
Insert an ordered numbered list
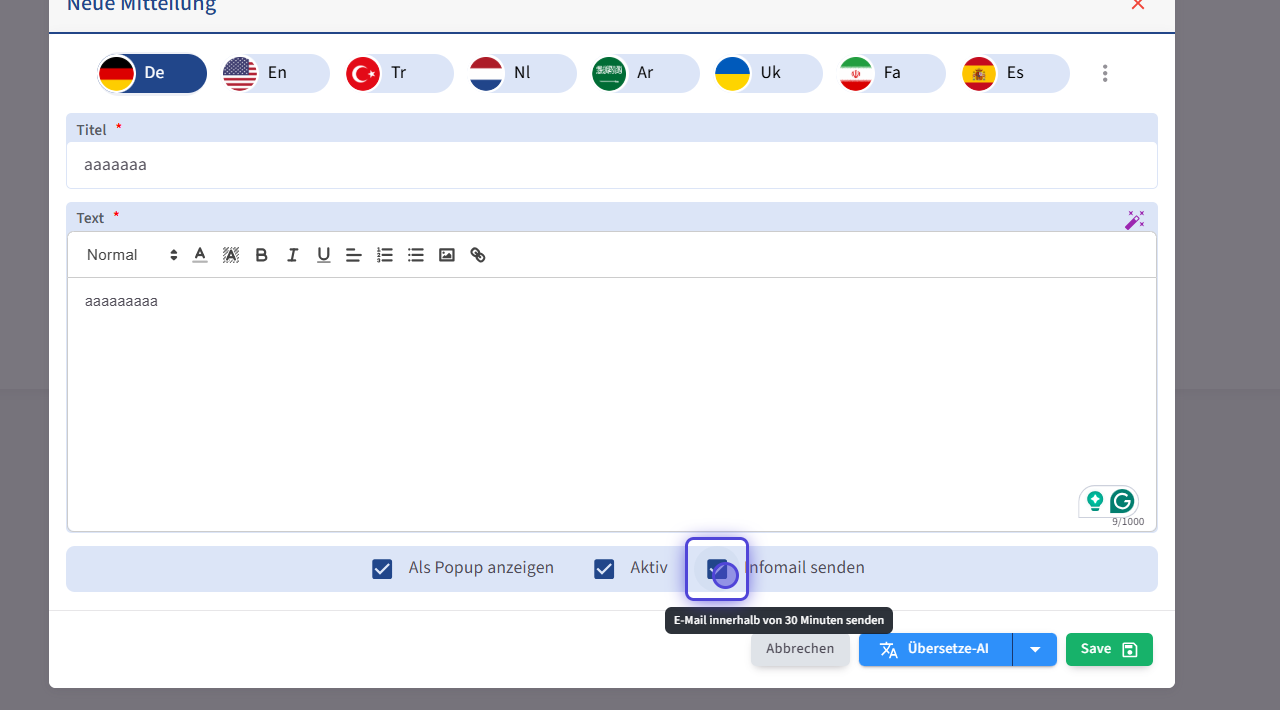[x=385, y=255]
